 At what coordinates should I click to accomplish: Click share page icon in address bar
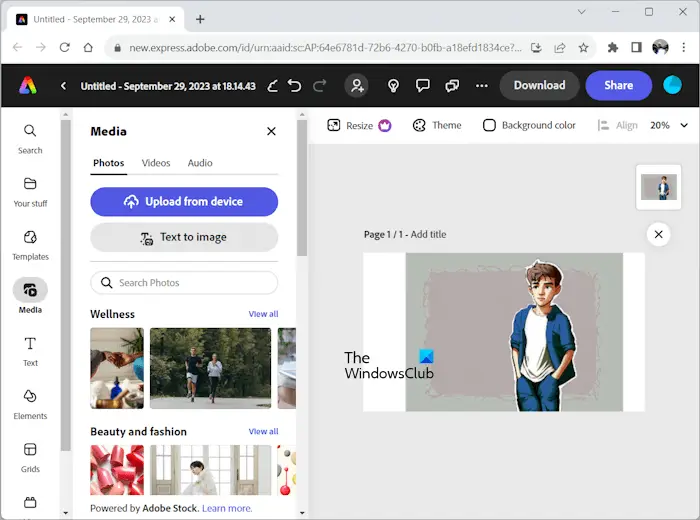tap(559, 47)
